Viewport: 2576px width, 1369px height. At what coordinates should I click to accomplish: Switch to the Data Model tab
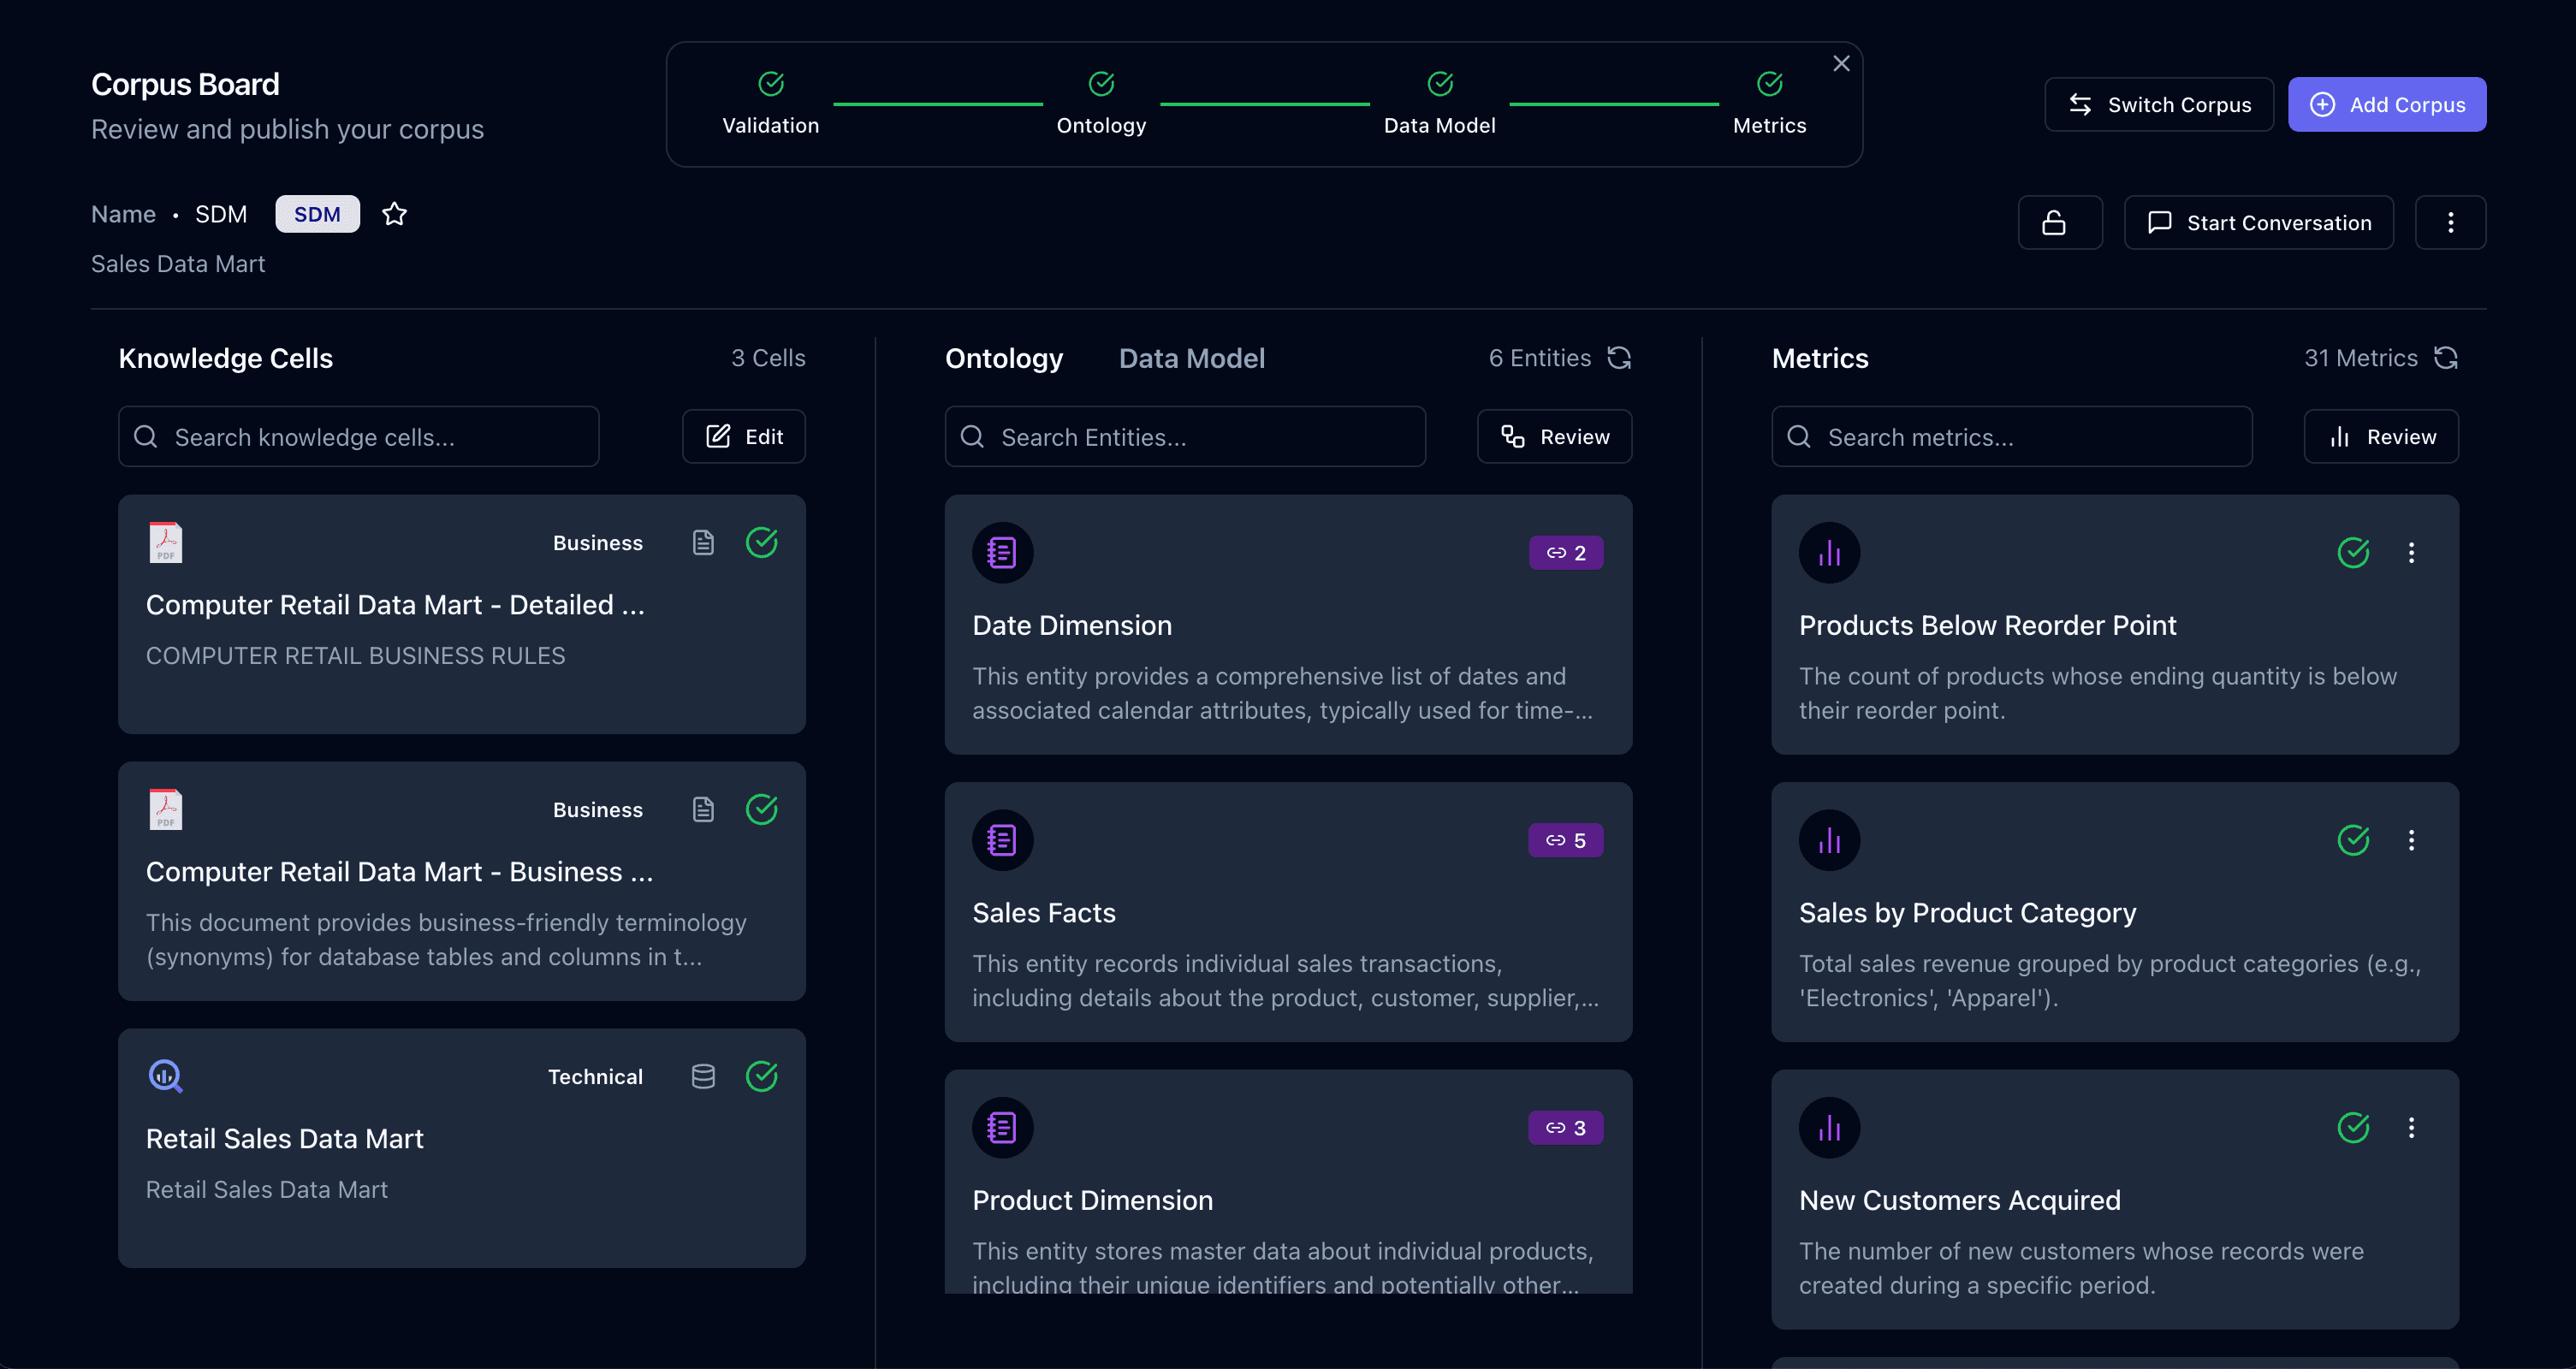pos(1191,357)
